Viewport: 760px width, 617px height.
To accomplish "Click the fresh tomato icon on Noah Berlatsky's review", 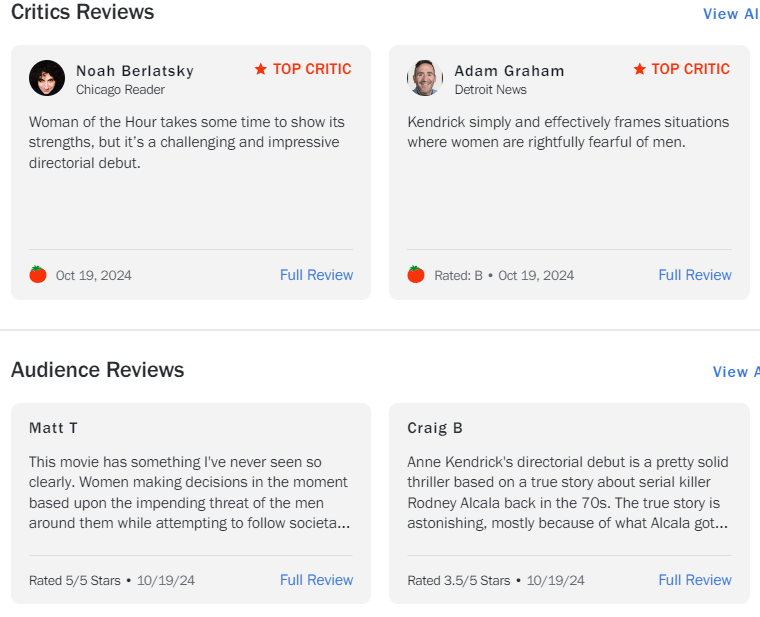I will tap(38, 275).
